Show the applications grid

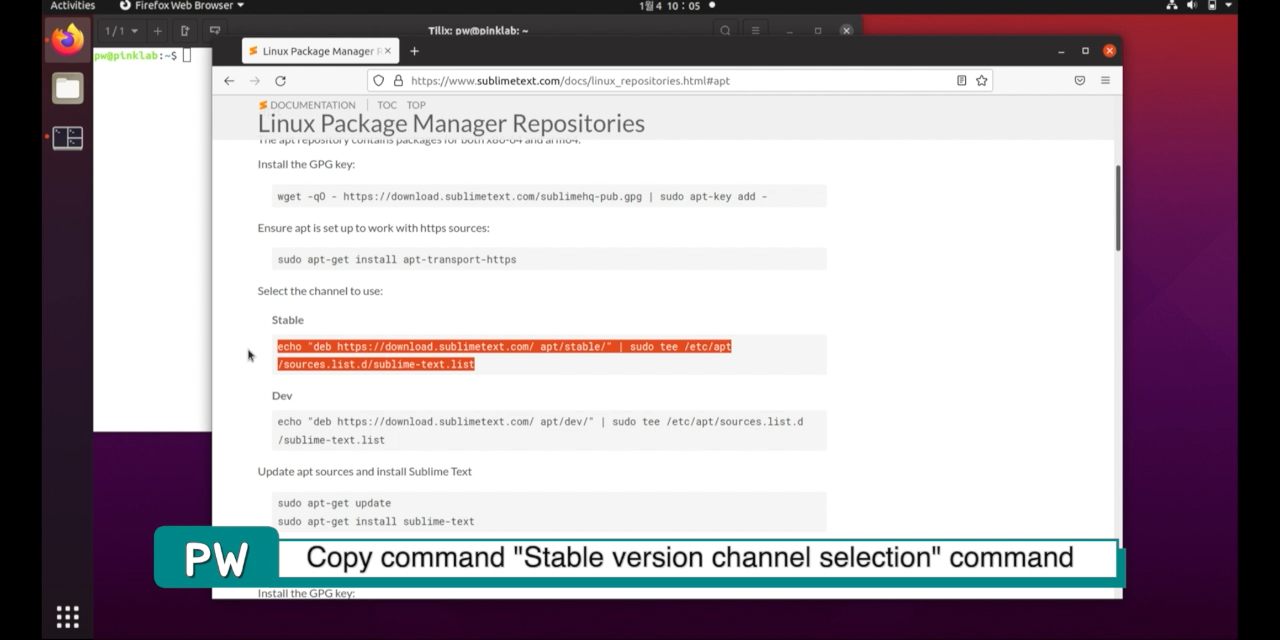click(68, 617)
